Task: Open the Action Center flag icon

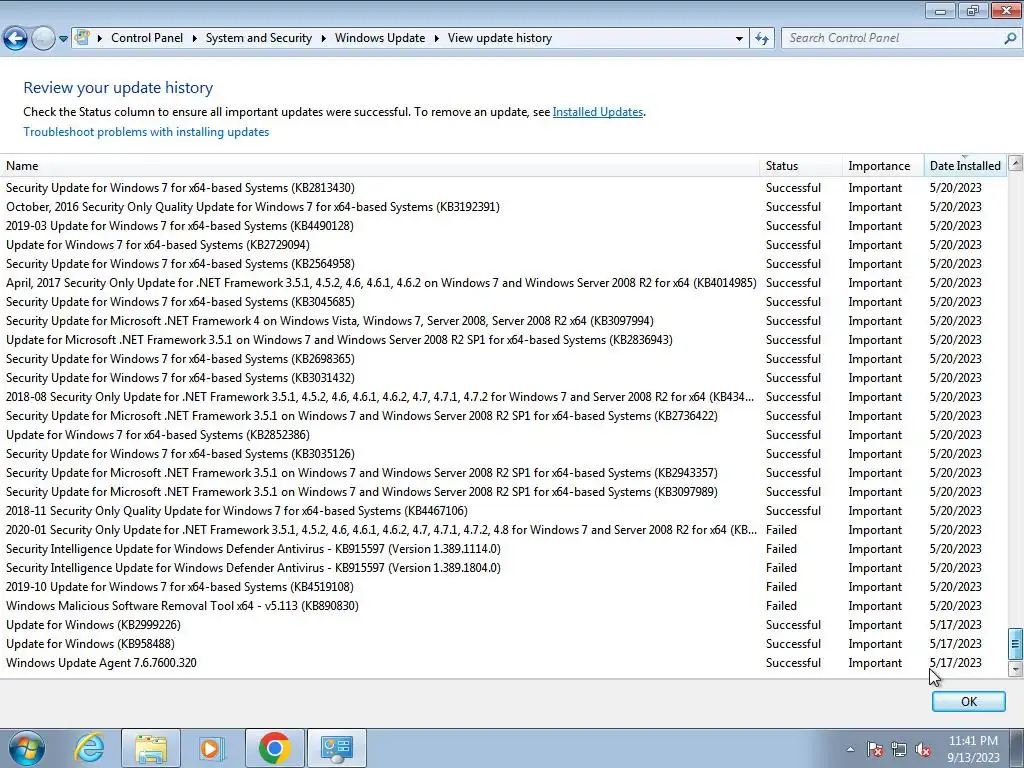Action: click(x=874, y=749)
